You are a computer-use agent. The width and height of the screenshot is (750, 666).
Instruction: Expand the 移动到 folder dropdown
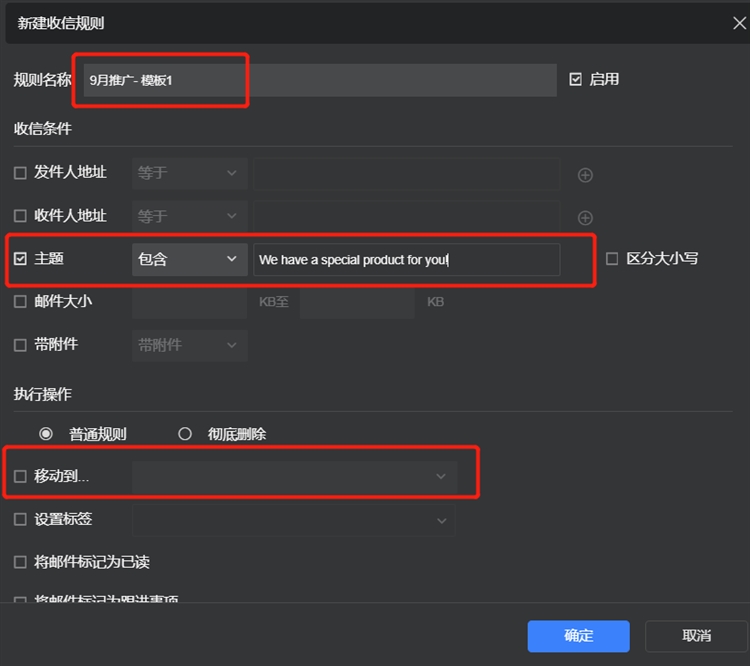click(x=294, y=477)
